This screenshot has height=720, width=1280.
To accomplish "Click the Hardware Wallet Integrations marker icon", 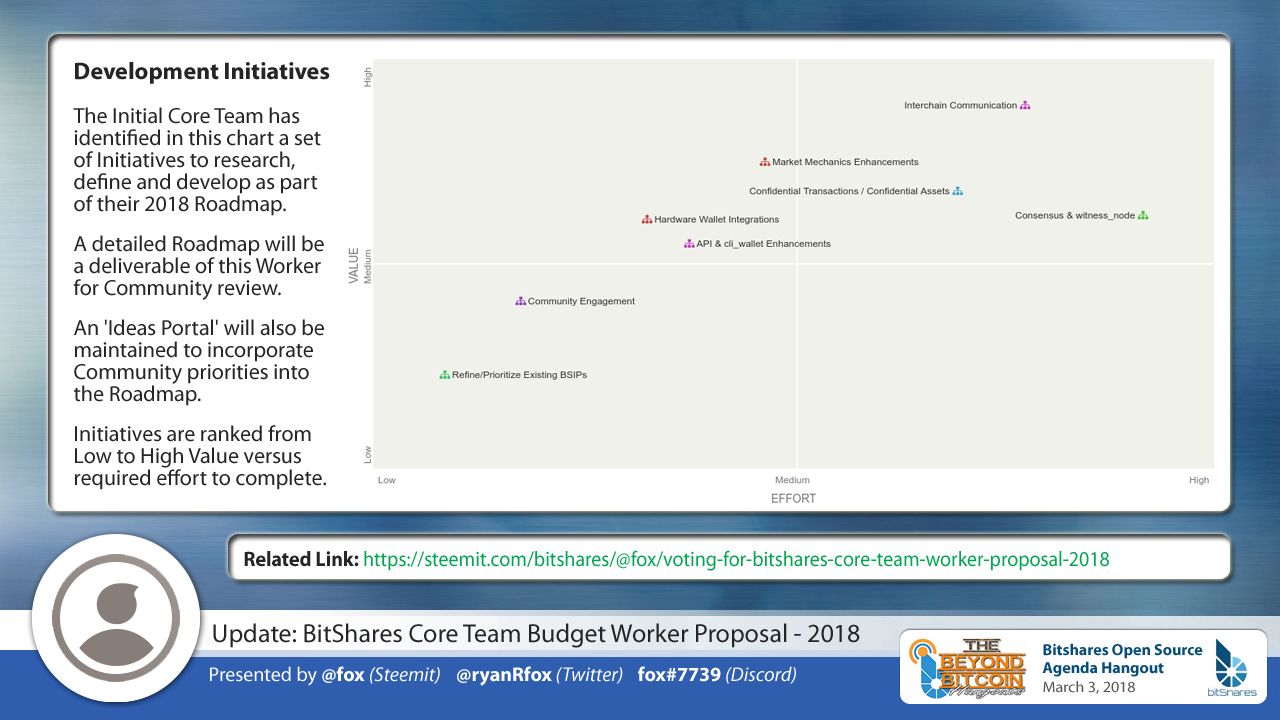I will 647,220.
